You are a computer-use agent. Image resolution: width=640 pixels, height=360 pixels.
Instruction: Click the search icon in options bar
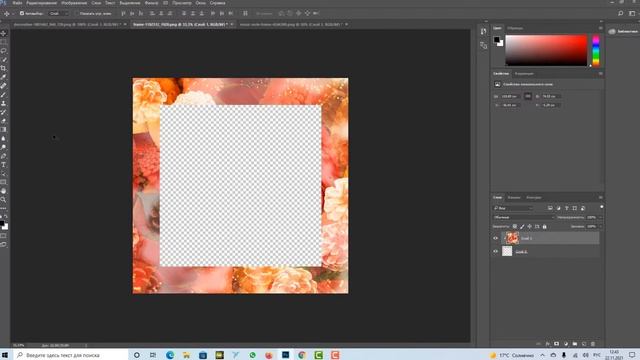click(x=620, y=13)
